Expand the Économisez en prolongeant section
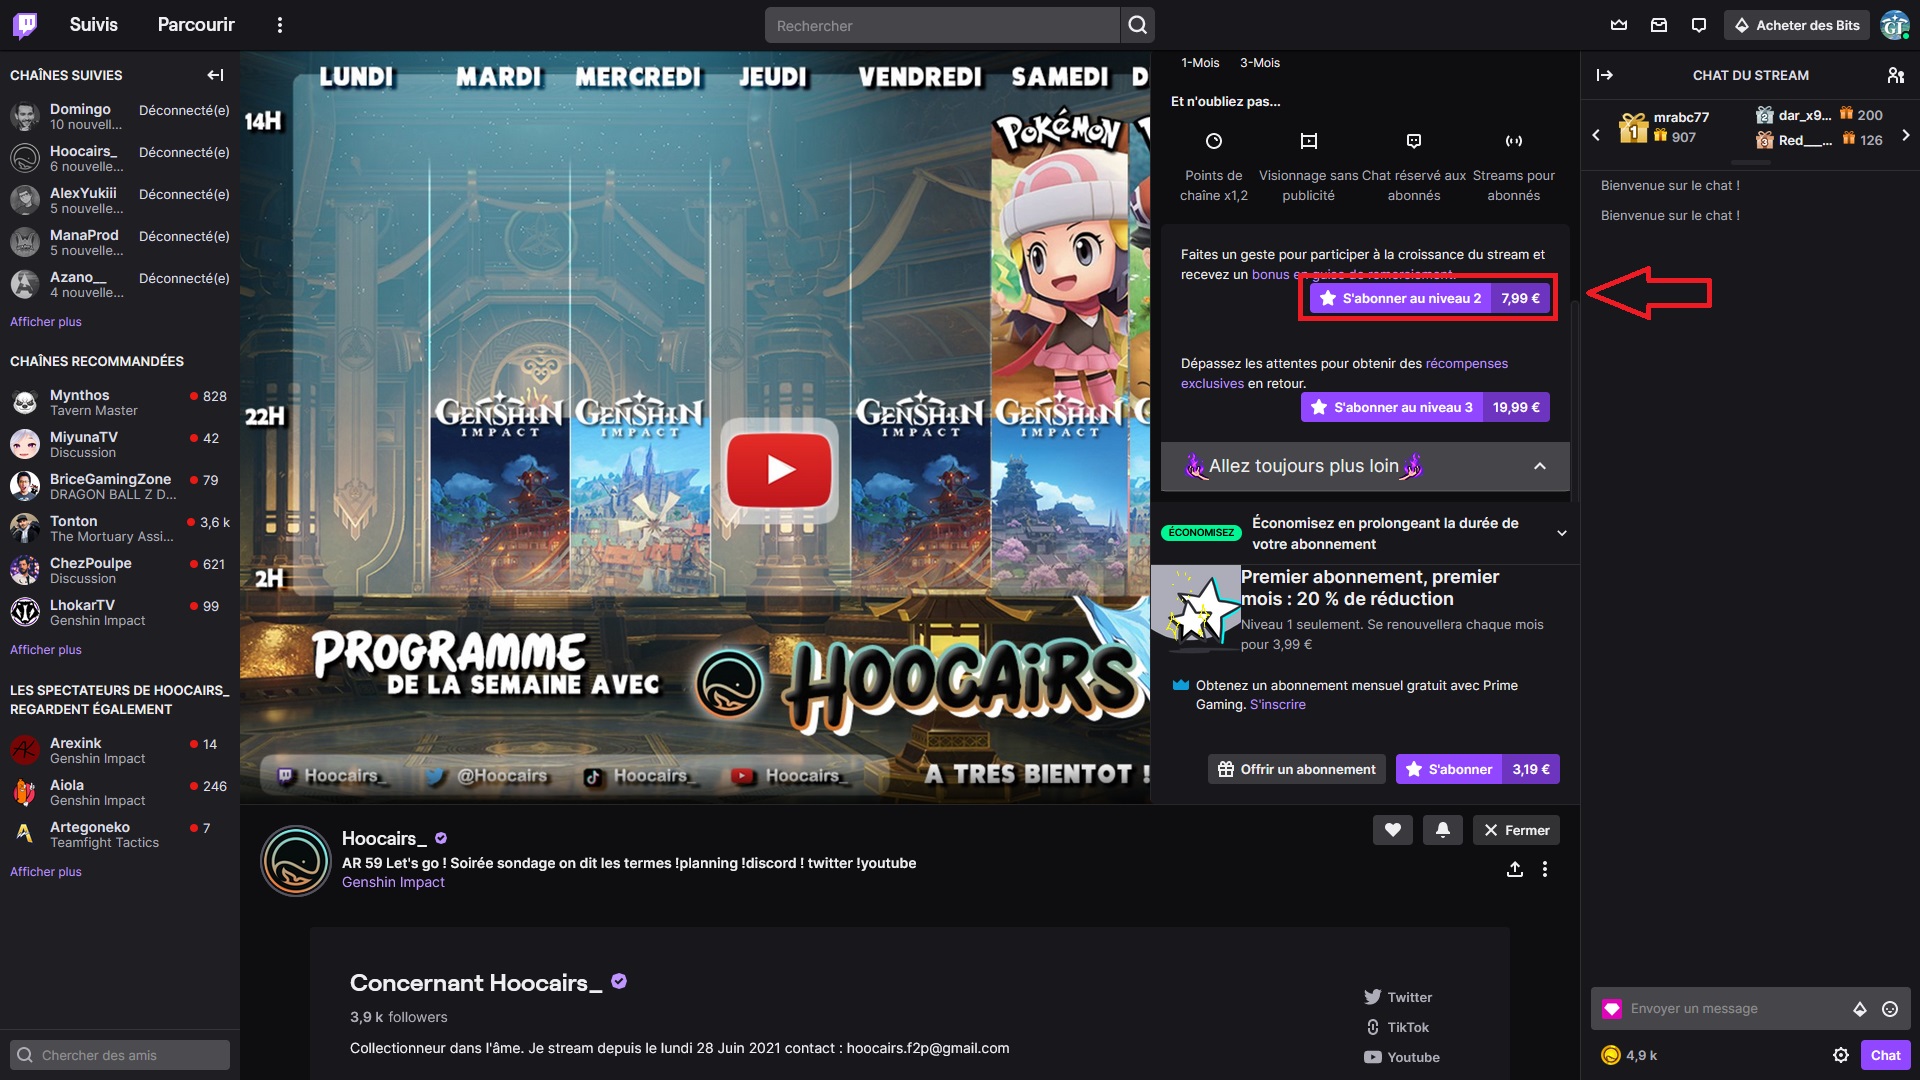 click(x=1365, y=533)
